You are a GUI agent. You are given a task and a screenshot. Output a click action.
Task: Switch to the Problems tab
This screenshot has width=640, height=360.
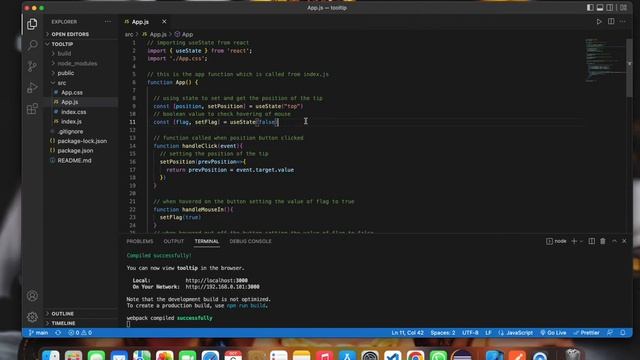[x=140, y=241]
